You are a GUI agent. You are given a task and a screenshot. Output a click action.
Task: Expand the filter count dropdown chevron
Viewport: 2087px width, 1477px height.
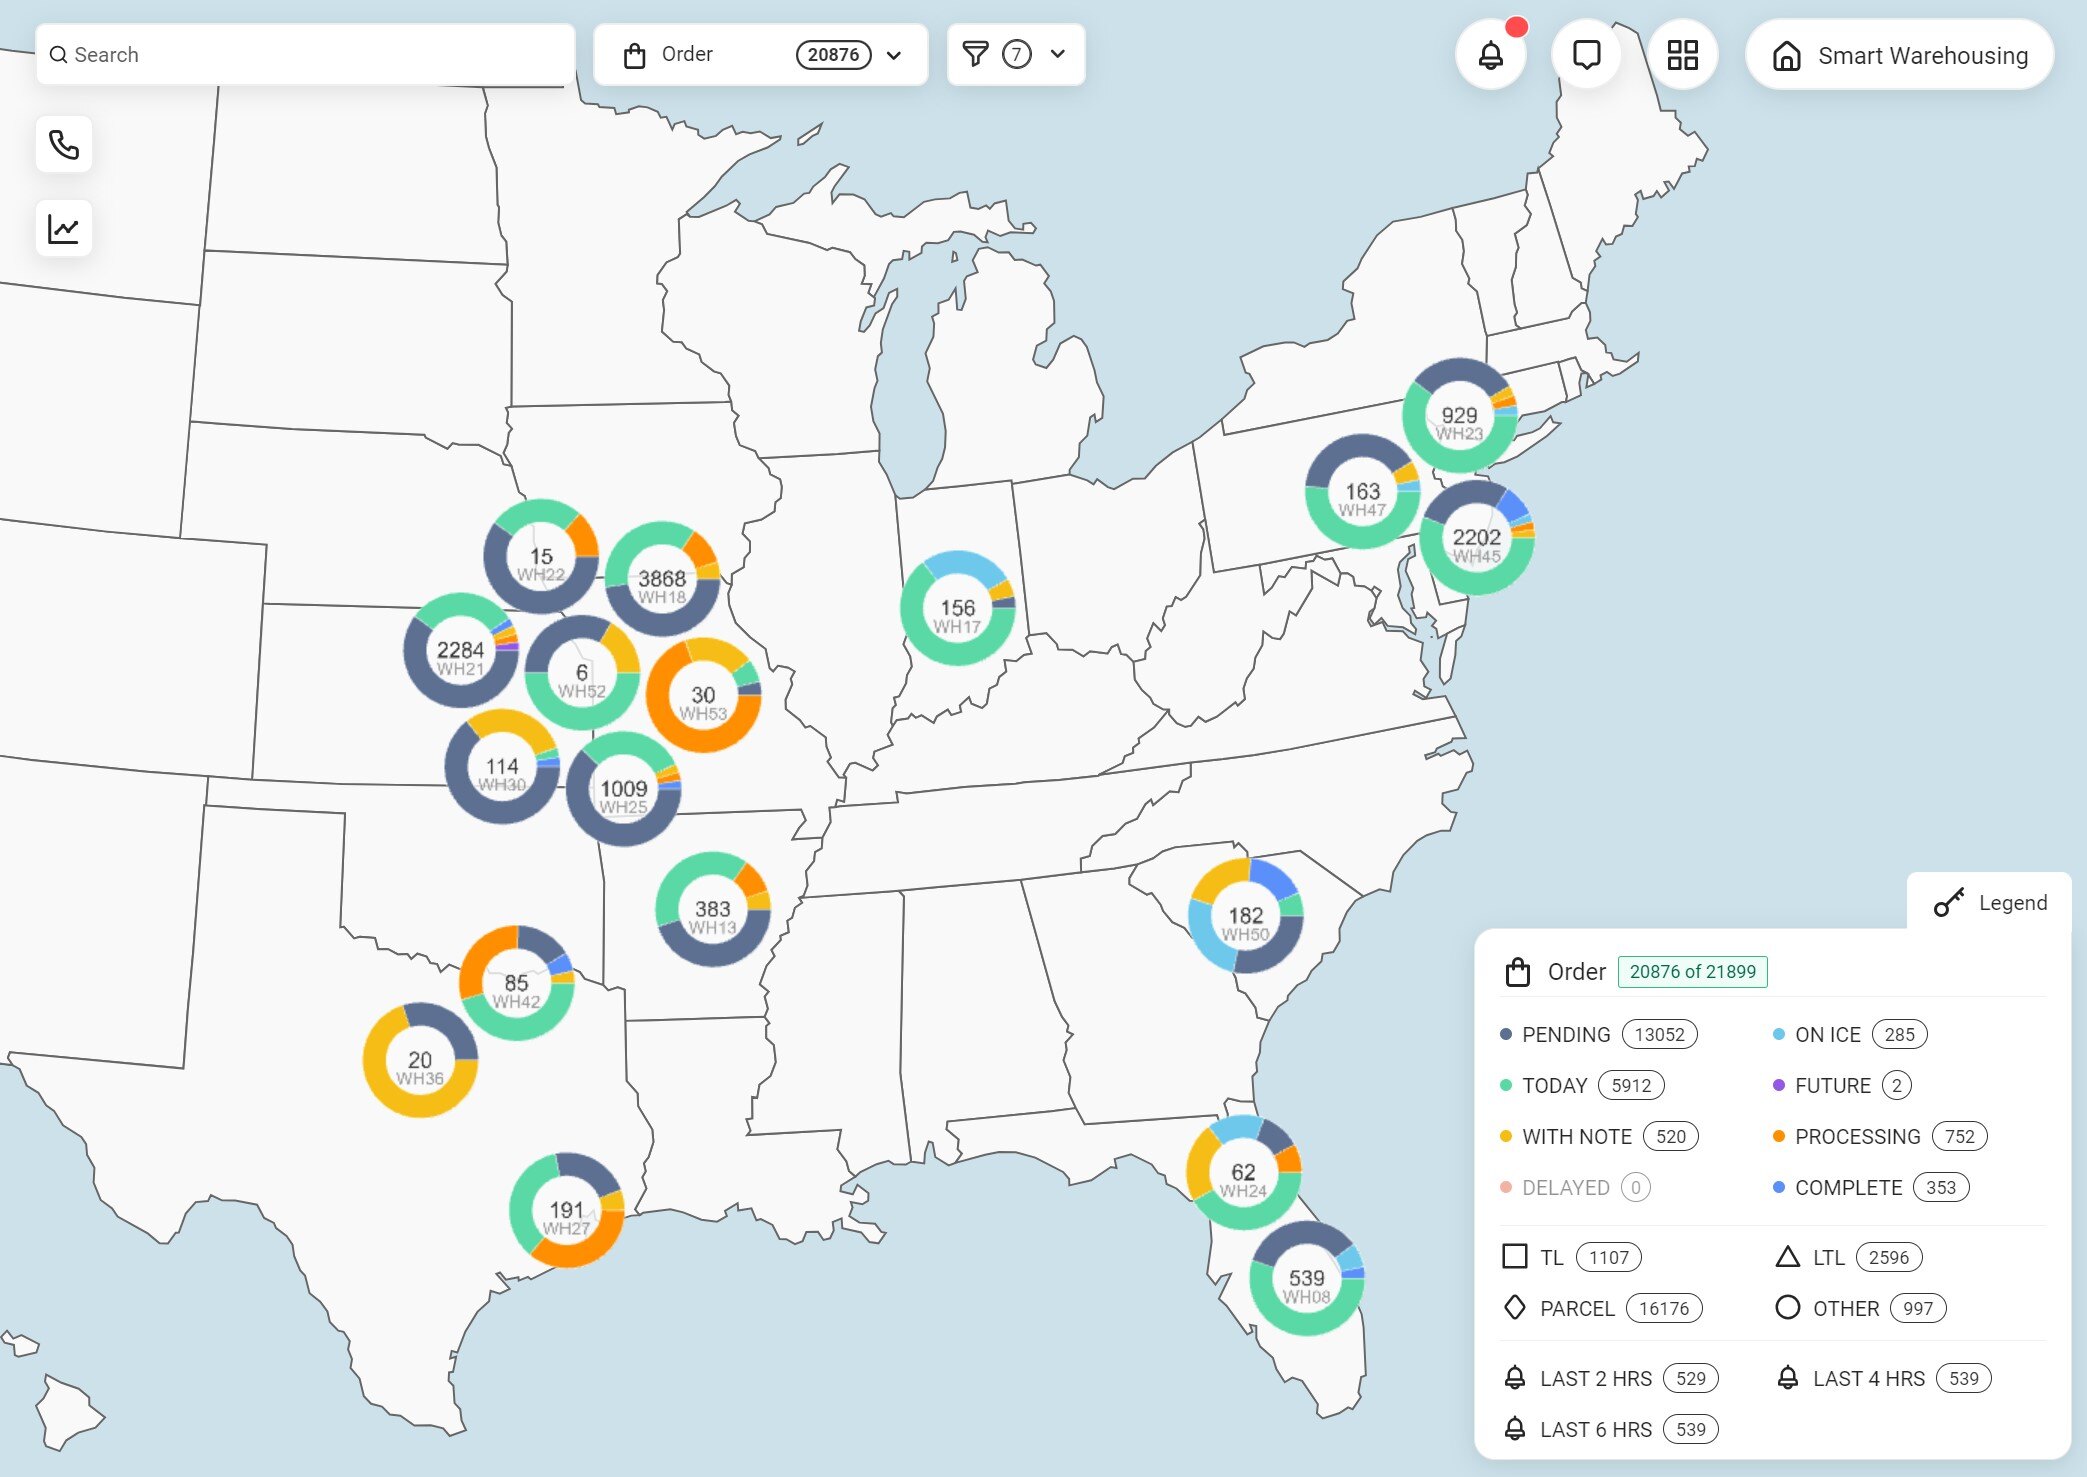coord(1058,54)
